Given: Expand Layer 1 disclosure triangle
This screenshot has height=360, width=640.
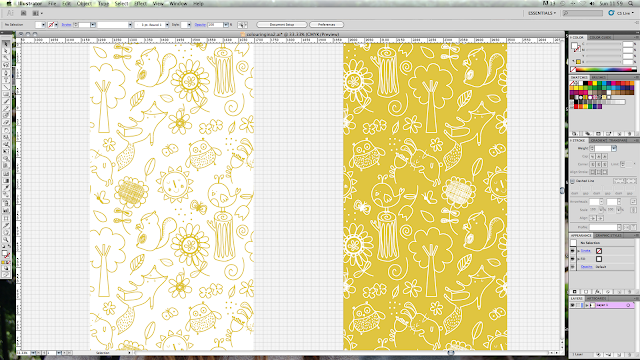Looking at the screenshot, I should coord(587,305).
